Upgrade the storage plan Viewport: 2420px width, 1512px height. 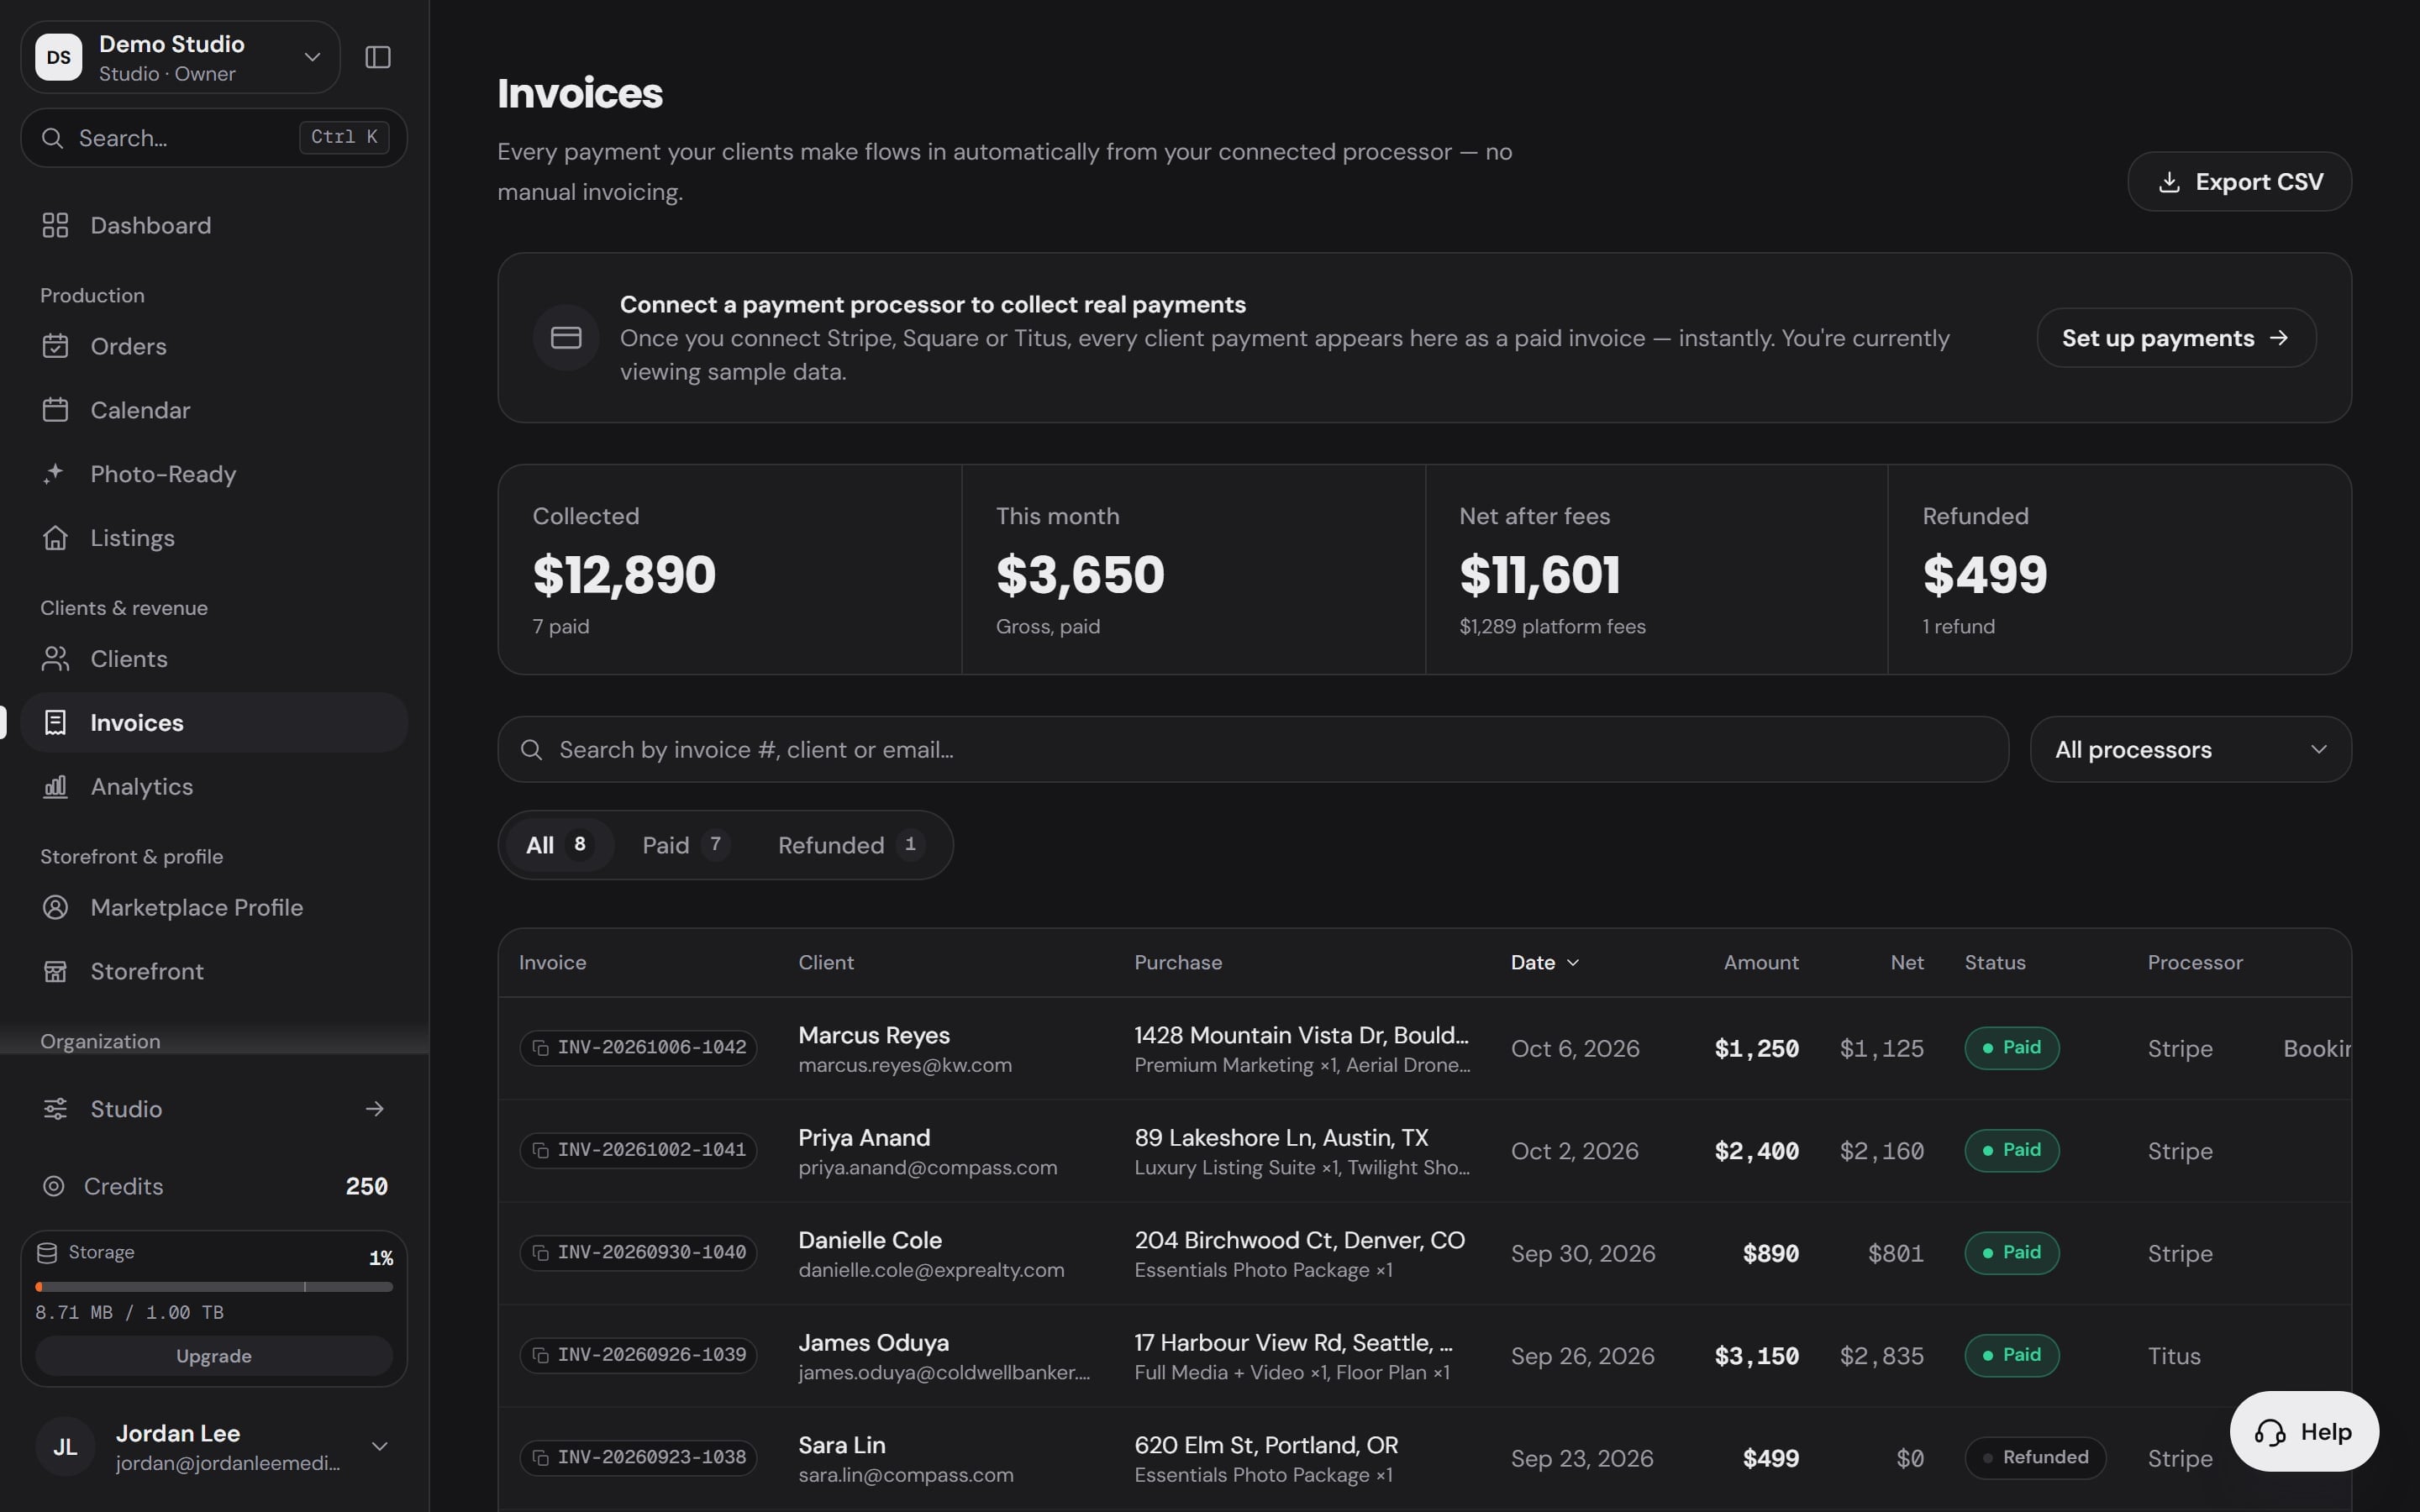[214, 1357]
